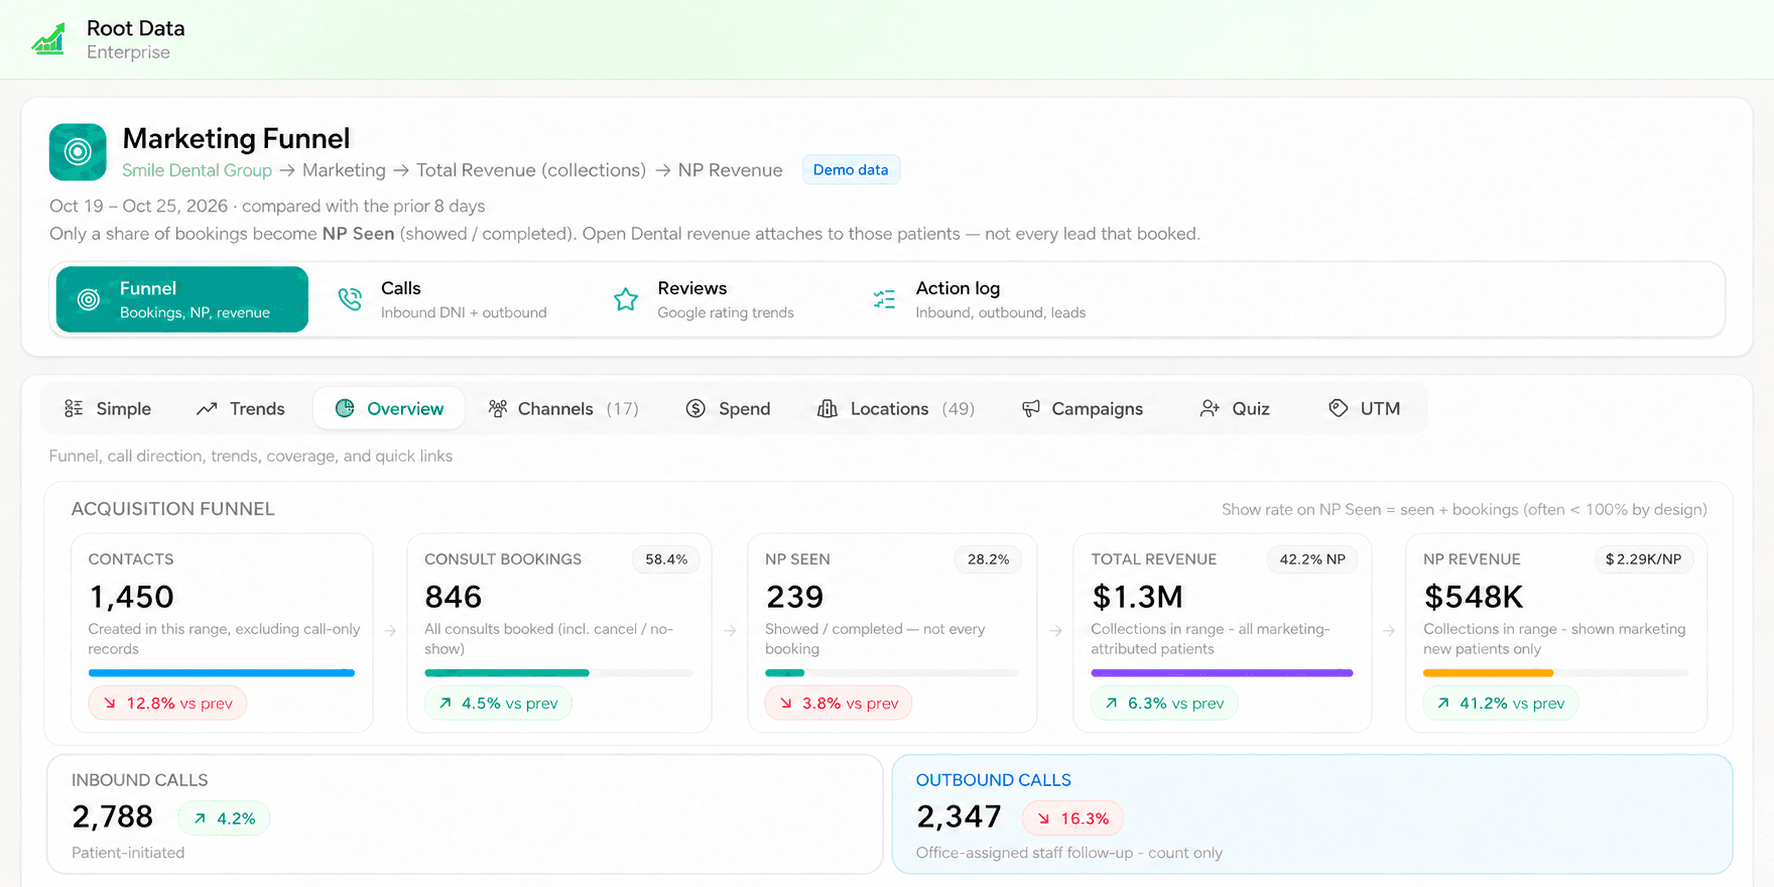Screen dimensions: 1774x887
Task: Click the 4.5% vs prev badge
Action: [498, 703]
